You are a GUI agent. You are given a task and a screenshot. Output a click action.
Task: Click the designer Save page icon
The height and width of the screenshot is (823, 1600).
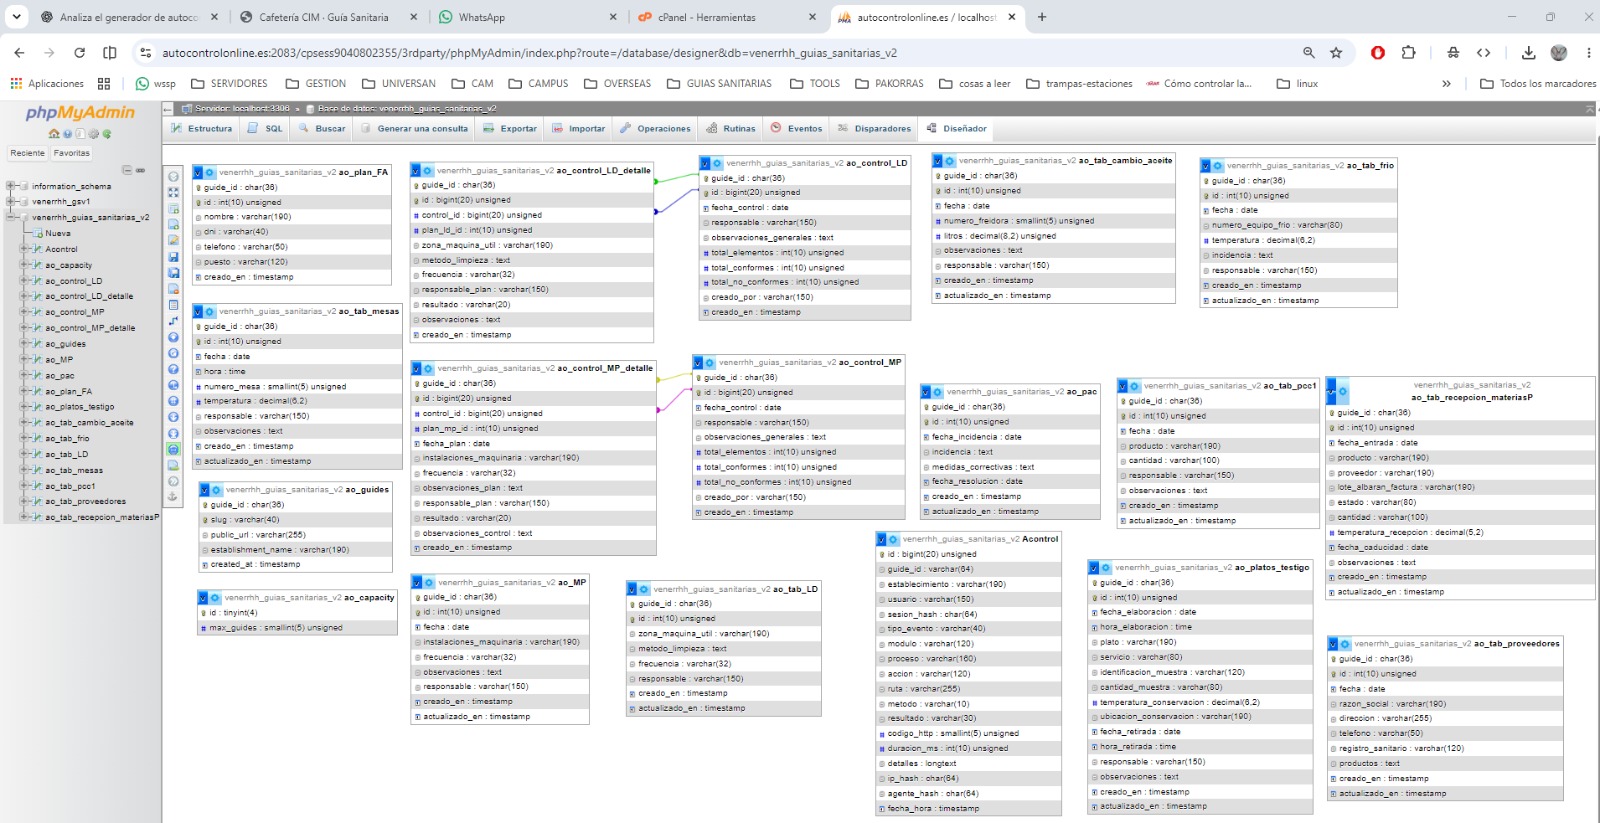coord(173,257)
